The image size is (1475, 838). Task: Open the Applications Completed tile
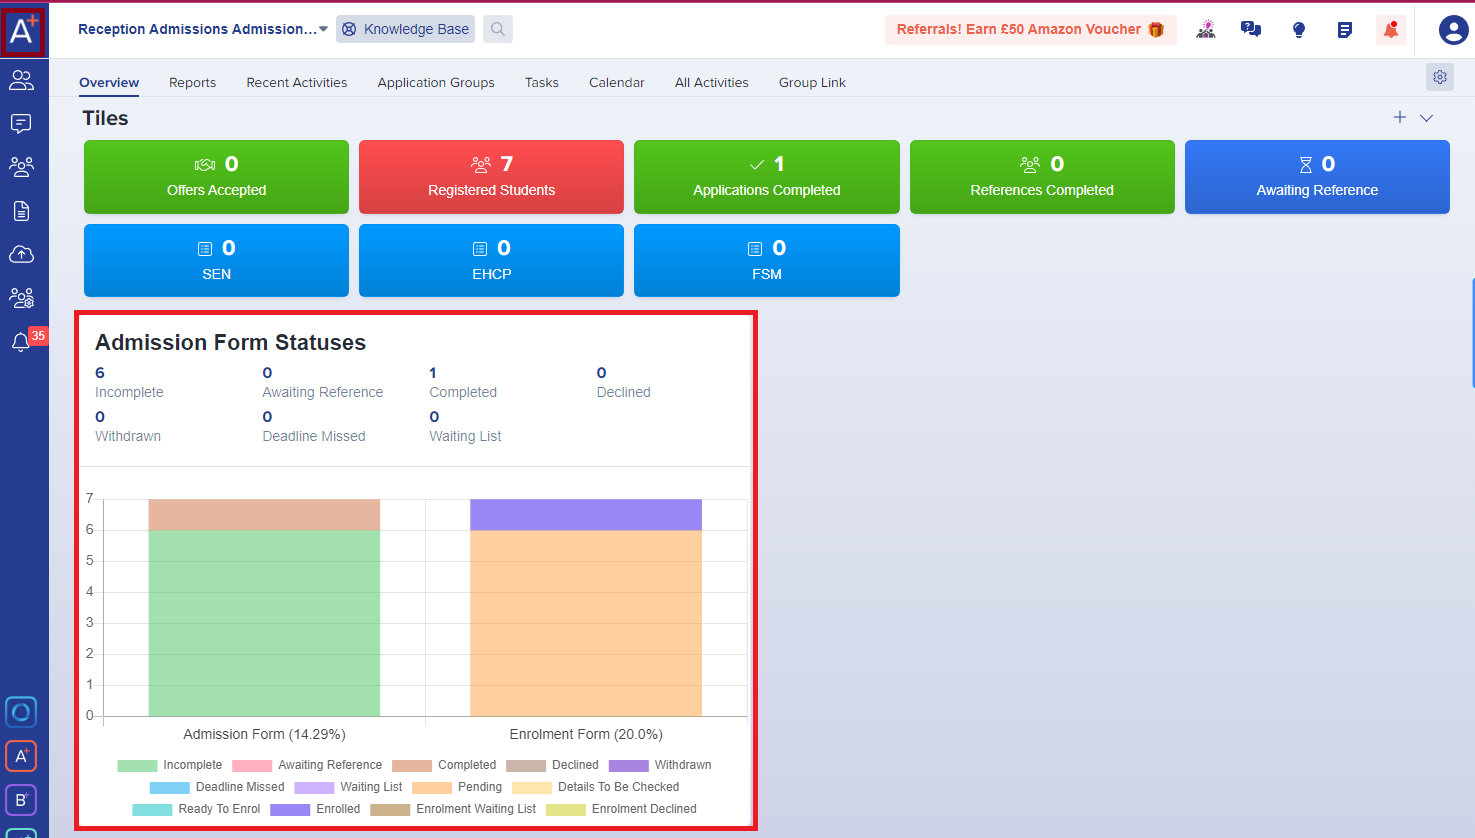click(x=767, y=177)
